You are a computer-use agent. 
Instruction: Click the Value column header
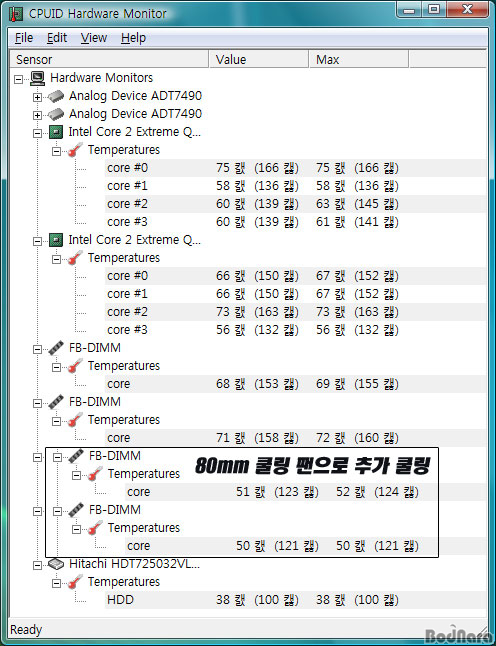(258, 59)
